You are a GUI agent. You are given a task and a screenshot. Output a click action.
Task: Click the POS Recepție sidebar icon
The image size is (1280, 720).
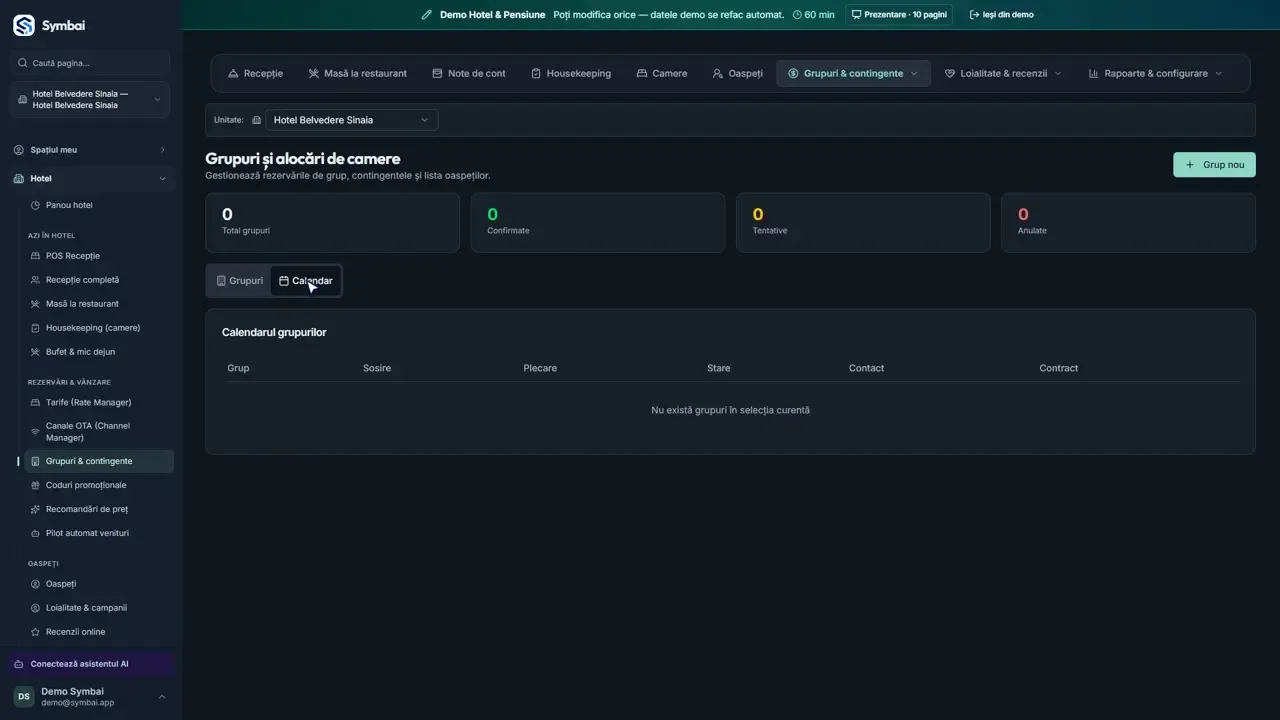(35, 256)
